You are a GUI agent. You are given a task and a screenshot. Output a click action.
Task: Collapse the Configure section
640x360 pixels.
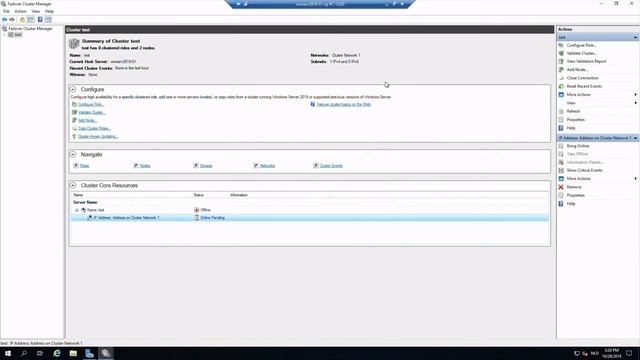[73, 89]
